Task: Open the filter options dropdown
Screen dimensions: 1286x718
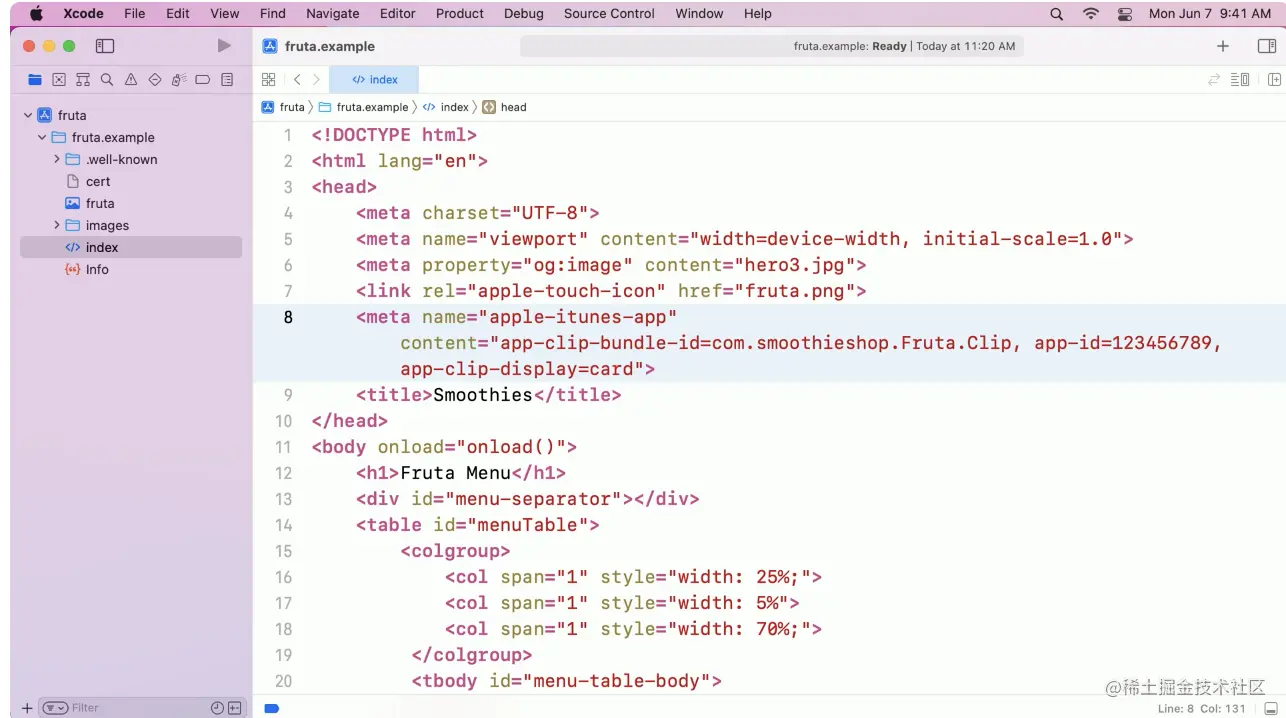Action: [55, 708]
